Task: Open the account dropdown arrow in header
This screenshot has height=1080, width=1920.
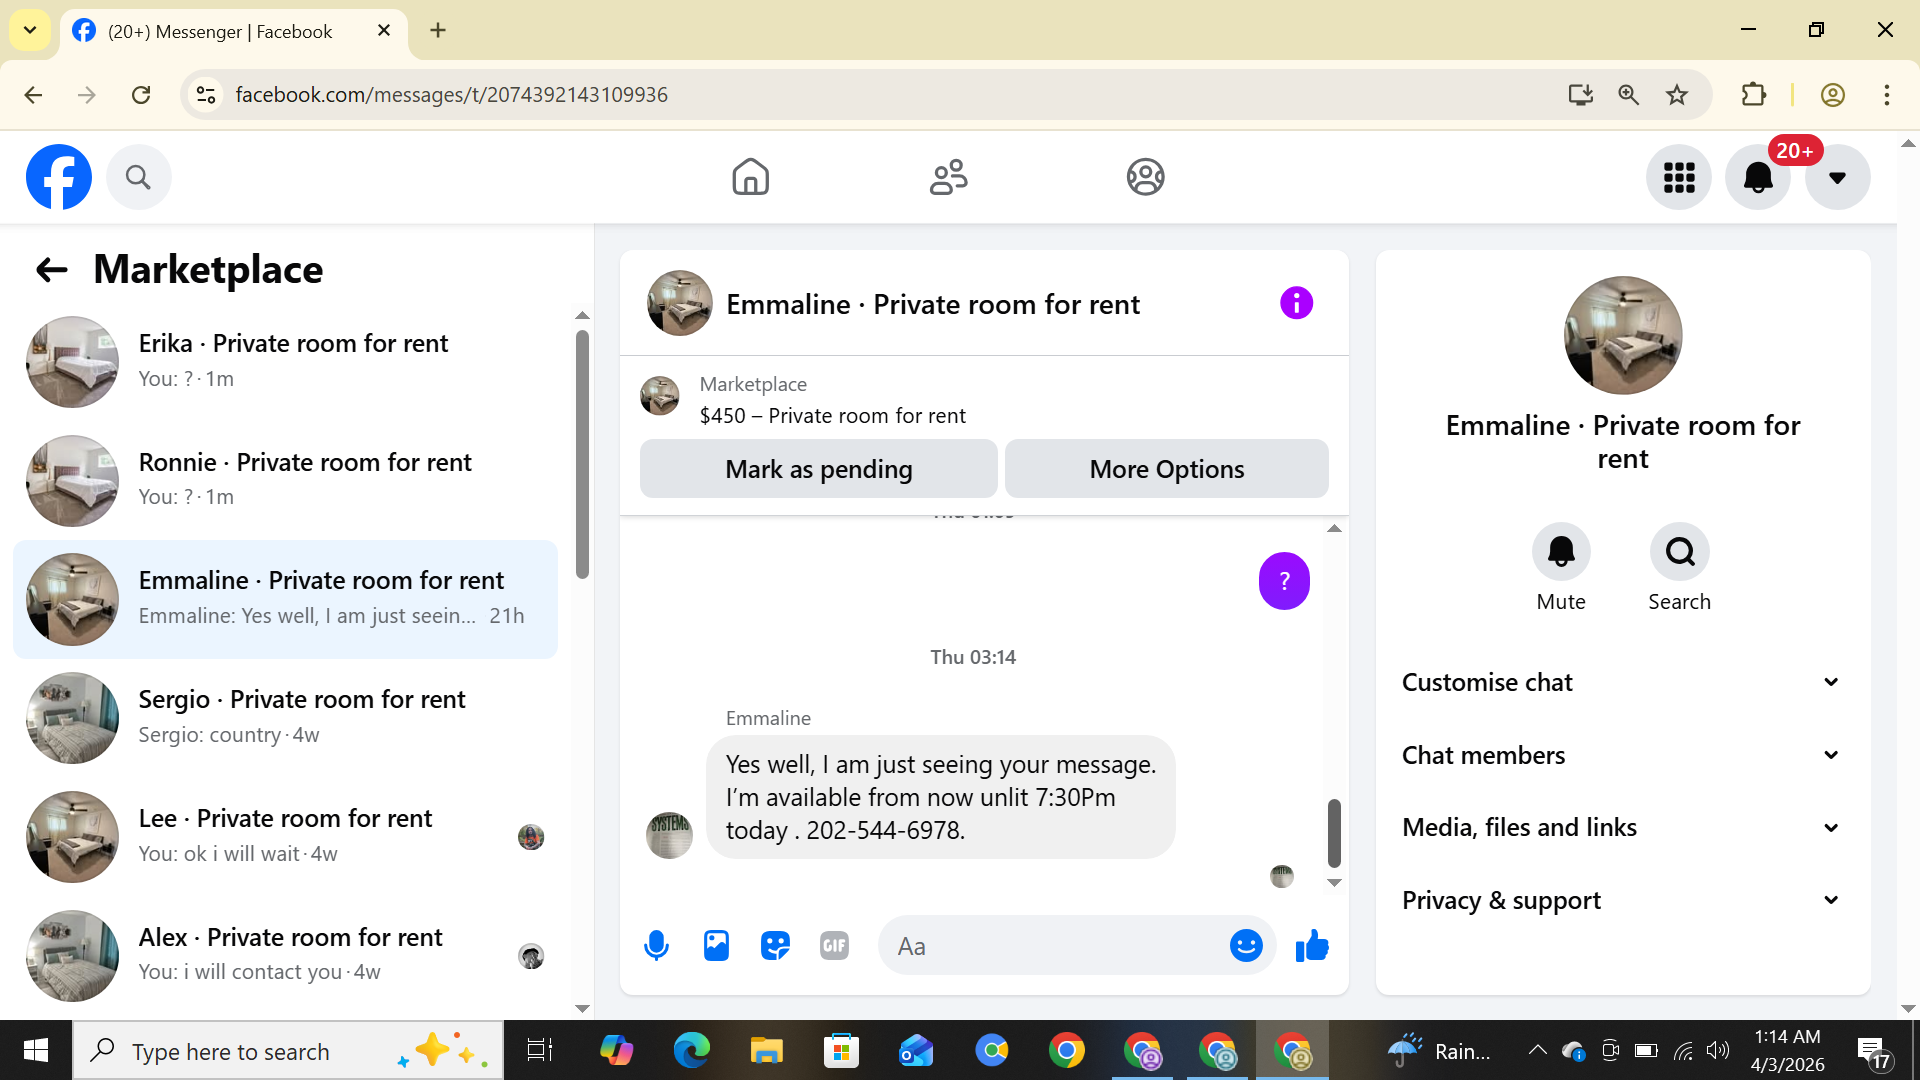Action: [x=1837, y=177]
